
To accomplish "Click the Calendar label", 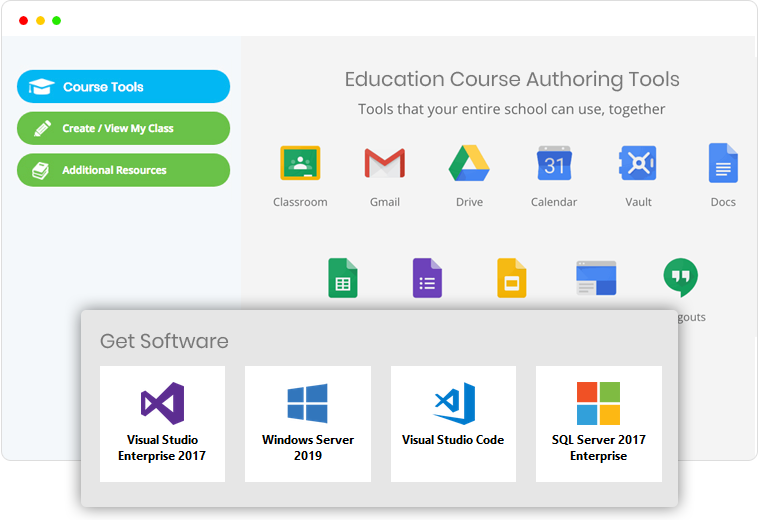I will [554, 202].
